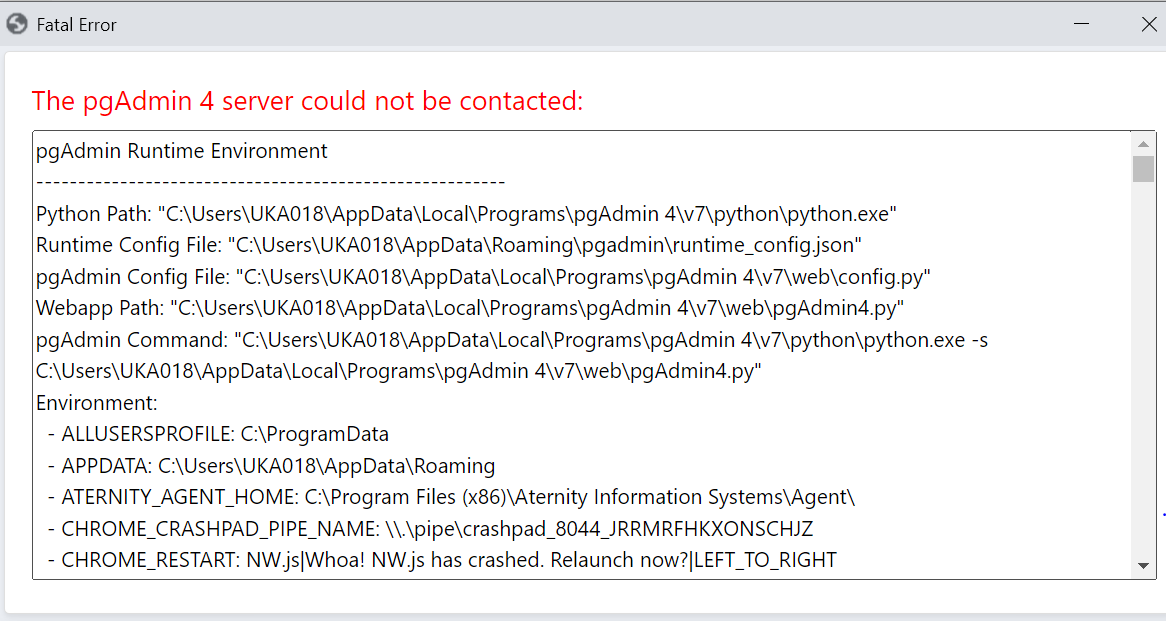This screenshot has height=628, width=1166.
Task: Click the globe icon in the title bar
Action: pos(17,25)
